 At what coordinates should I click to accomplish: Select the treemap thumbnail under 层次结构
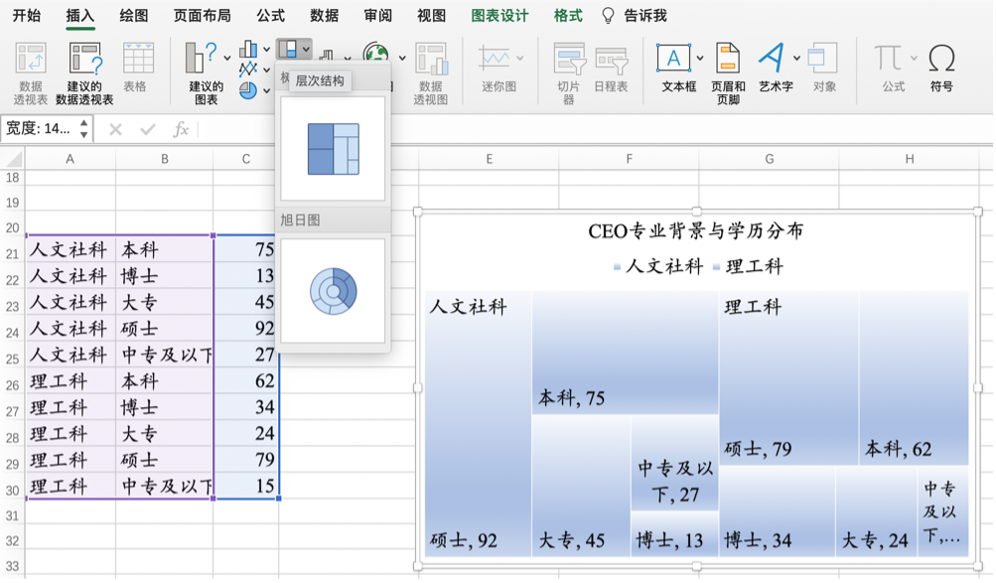pyautogui.click(x=335, y=150)
